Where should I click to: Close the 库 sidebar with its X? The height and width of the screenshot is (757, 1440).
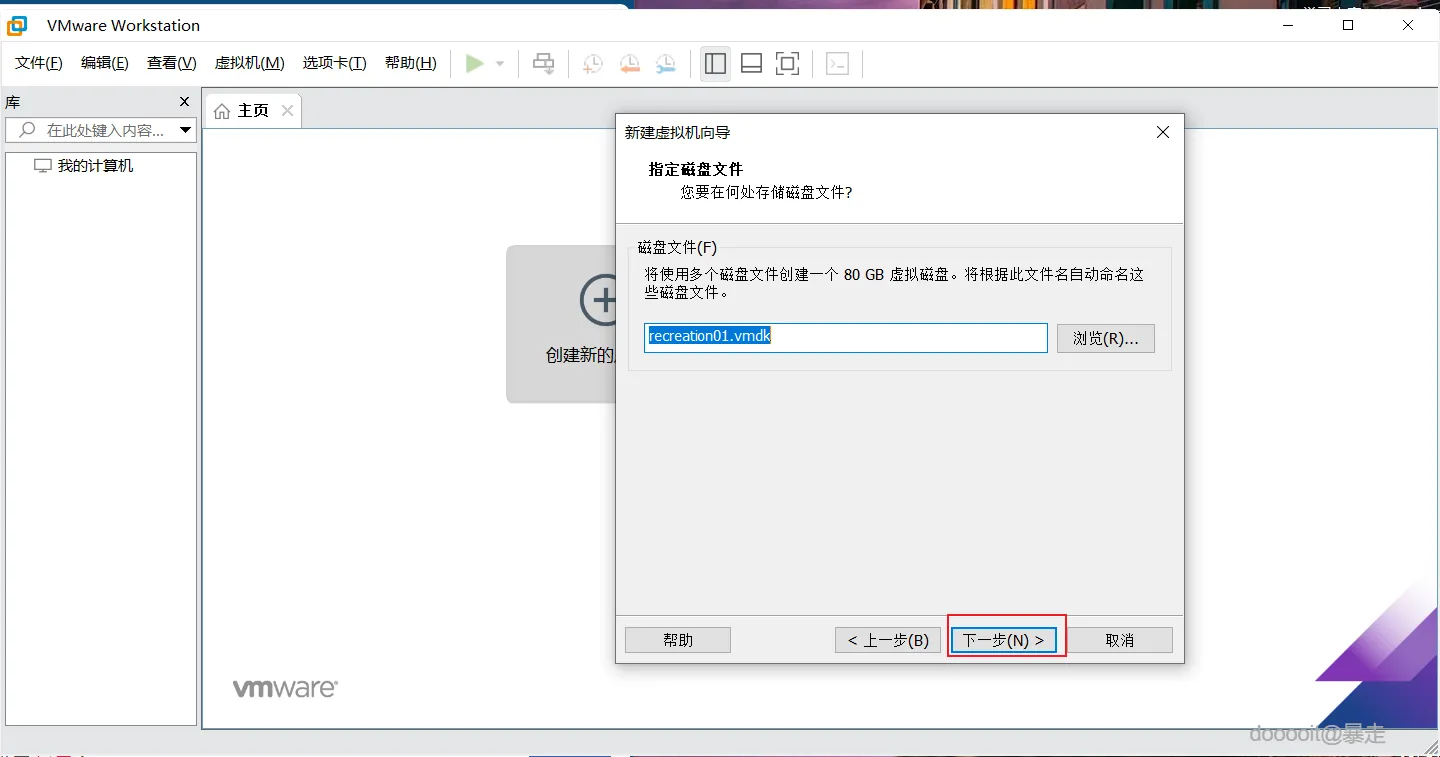pos(184,101)
